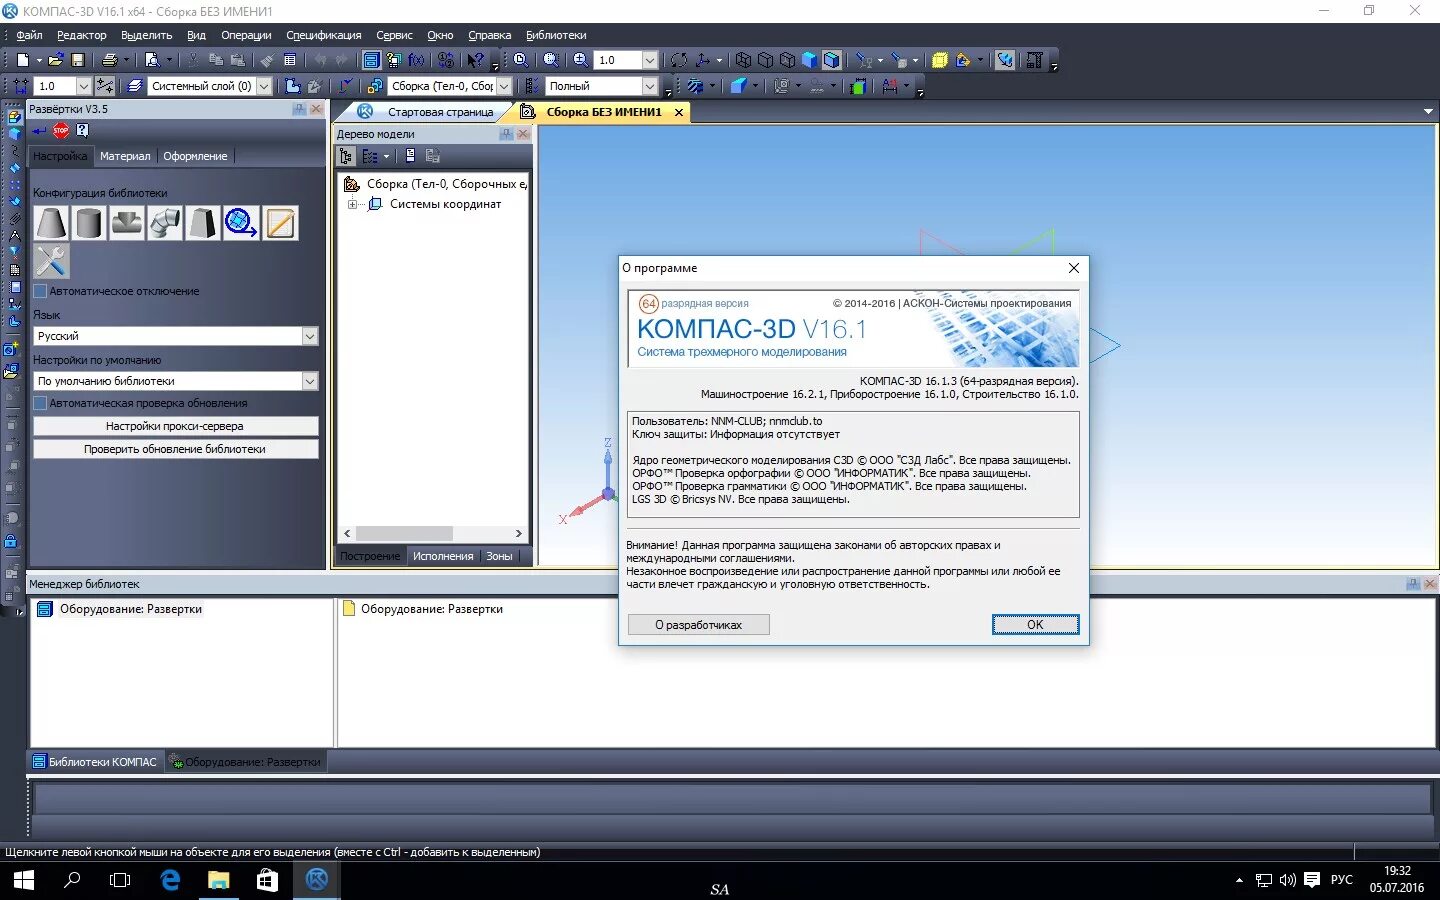
Task: Select the wireframe display mode cube
Action: 743,60
